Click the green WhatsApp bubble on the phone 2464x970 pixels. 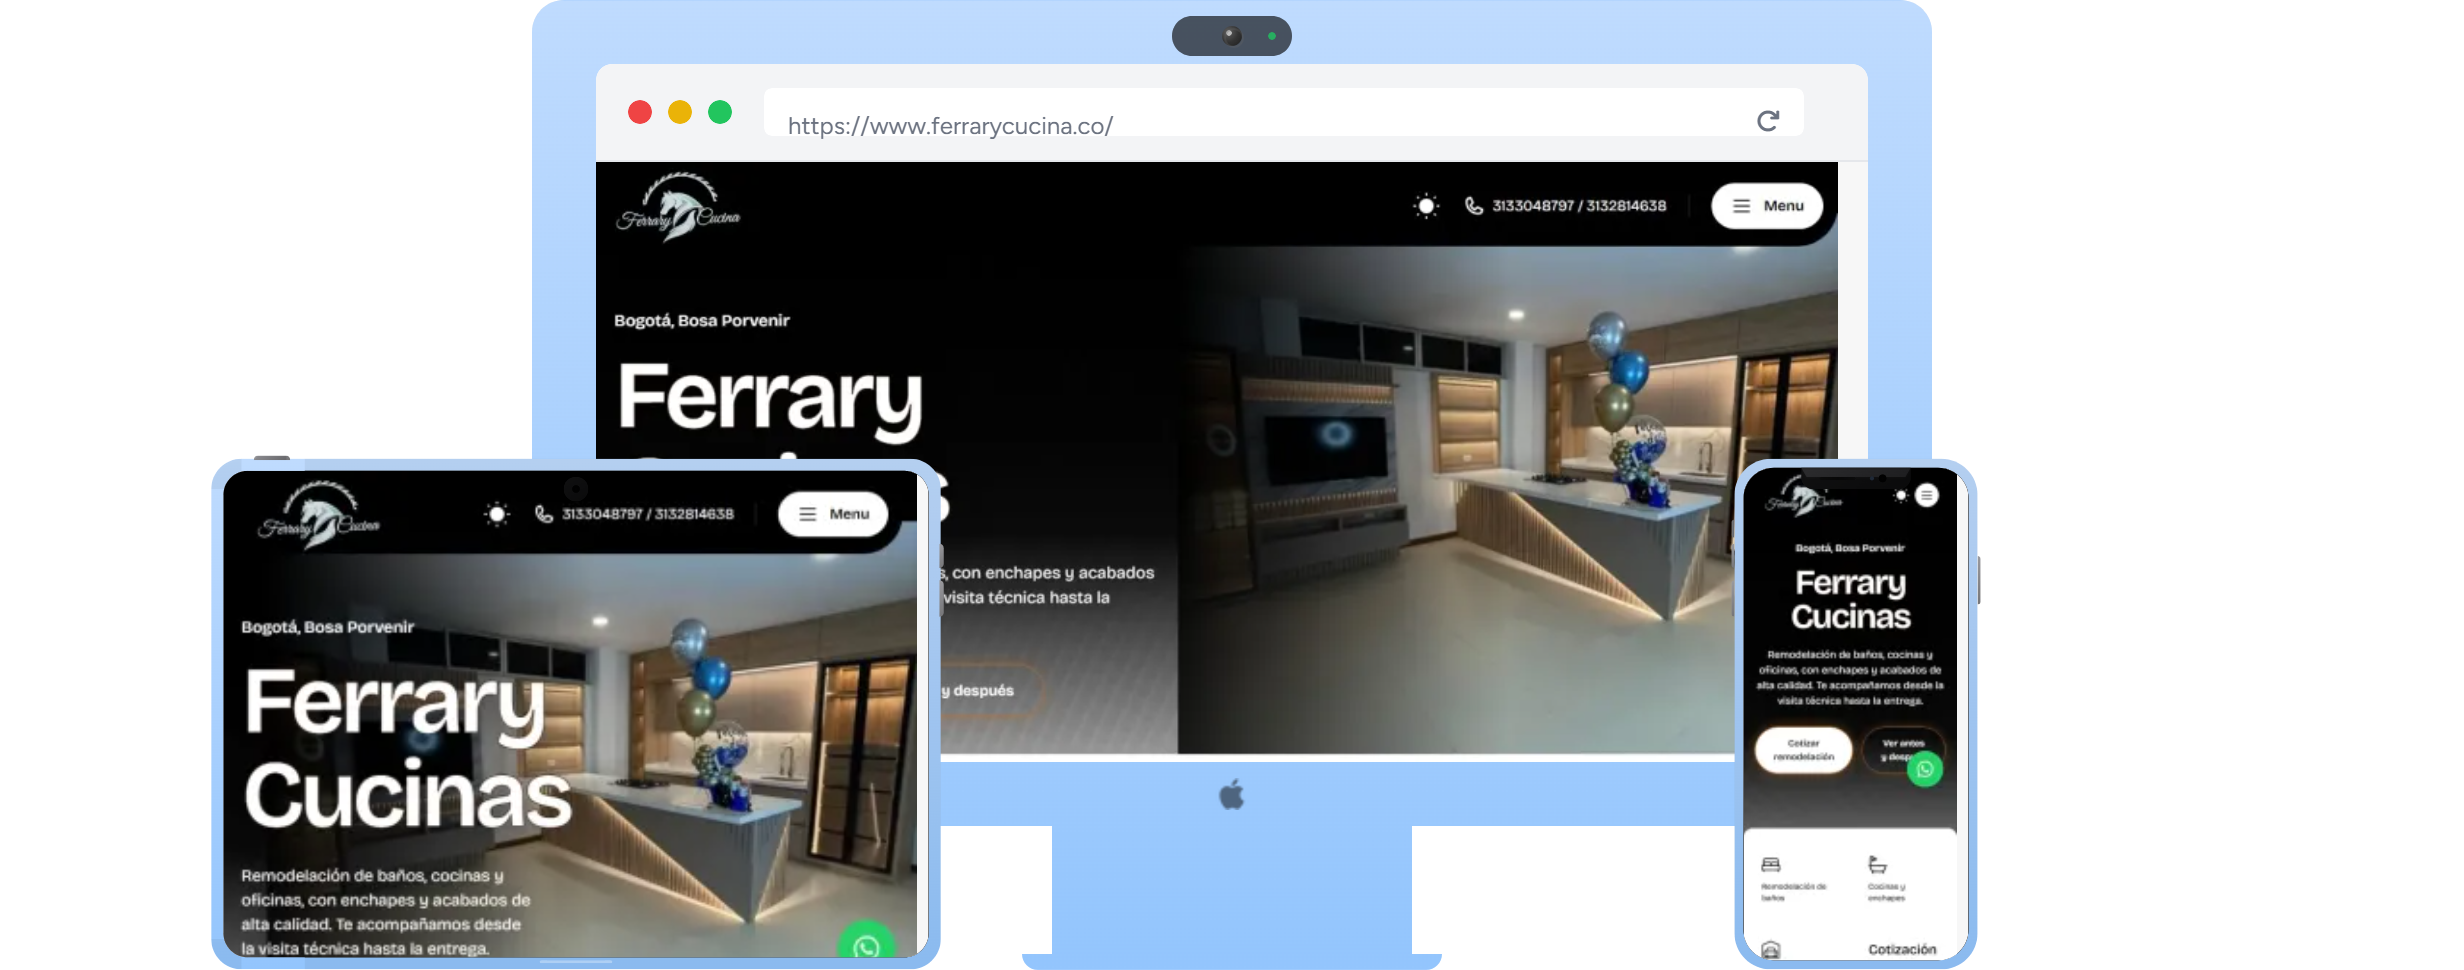1924,769
